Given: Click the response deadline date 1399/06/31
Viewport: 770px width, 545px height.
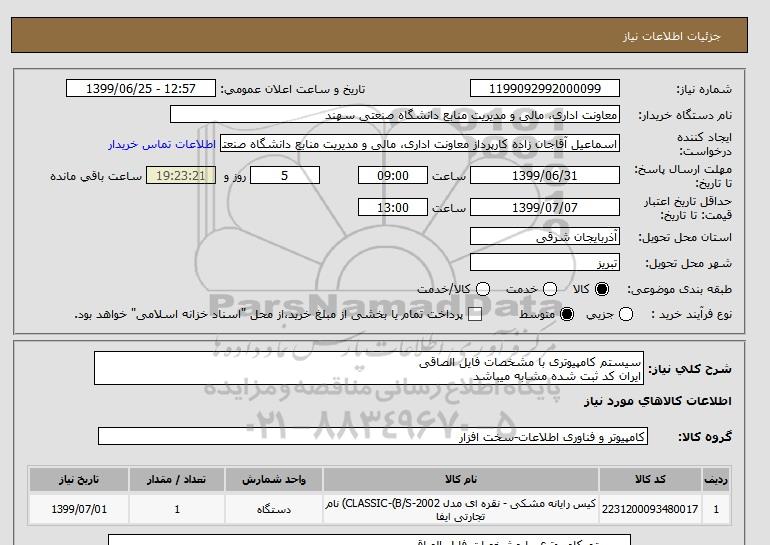Looking at the screenshot, I should [x=545, y=175].
